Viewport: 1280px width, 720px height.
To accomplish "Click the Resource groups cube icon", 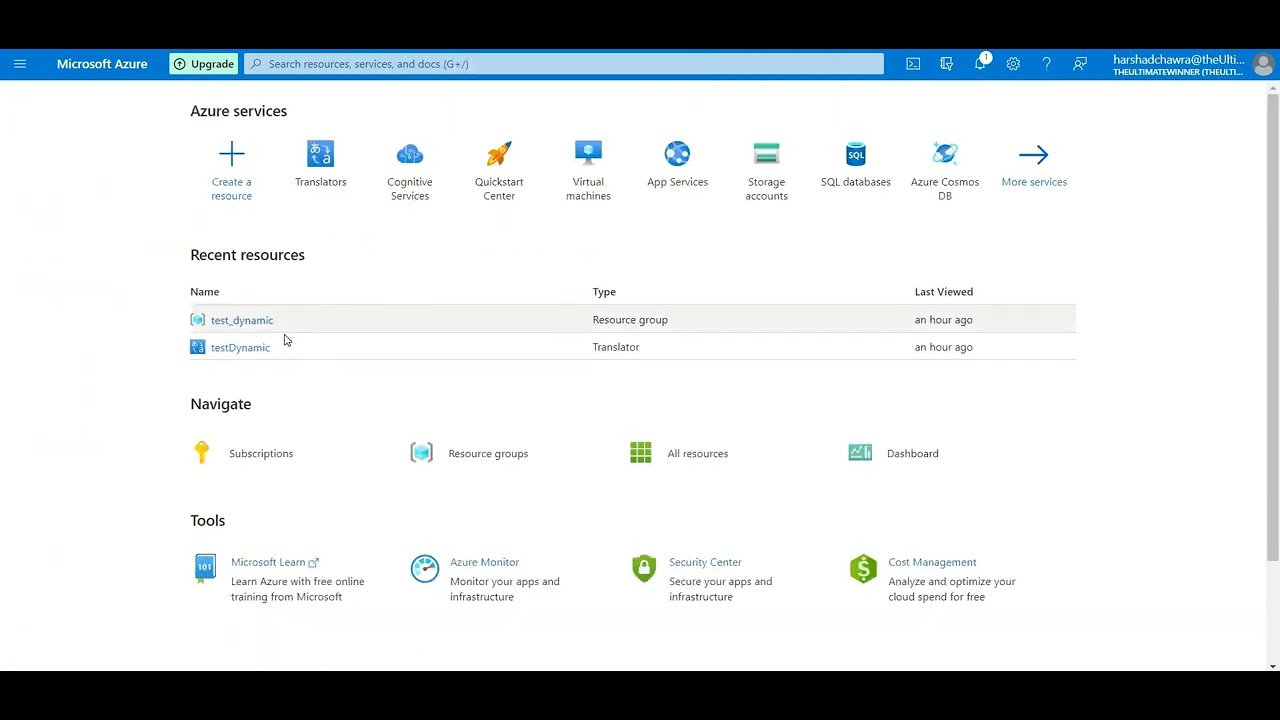I will [422, 453].
